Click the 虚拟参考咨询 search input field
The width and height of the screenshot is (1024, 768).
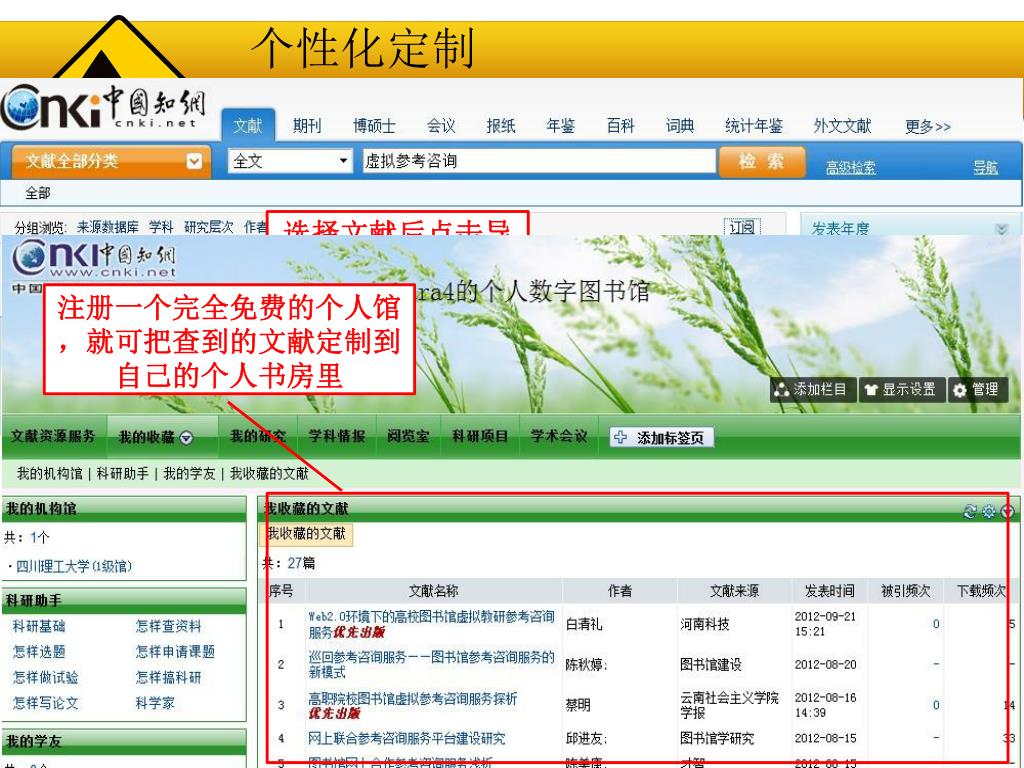point(538,161)
